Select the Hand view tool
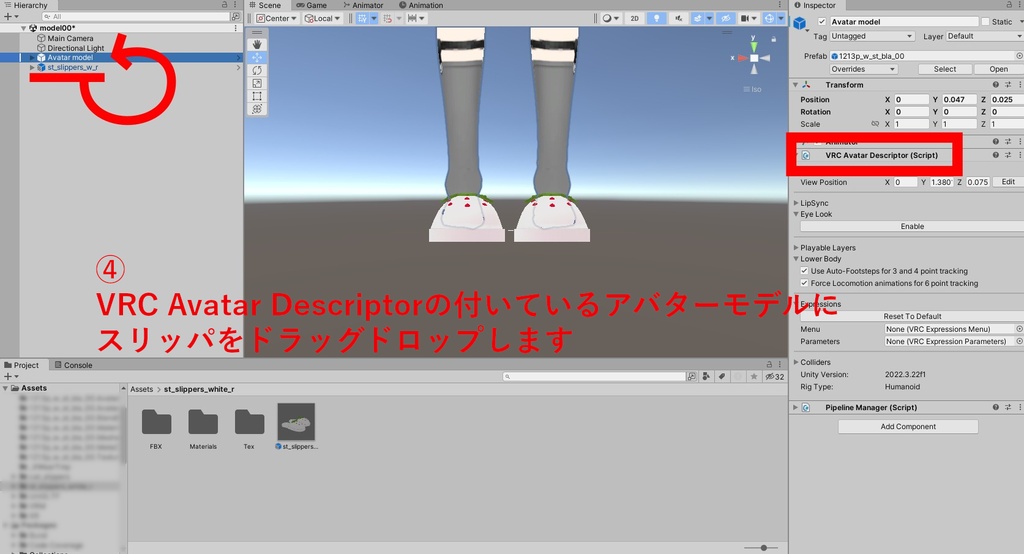The height and width of the screenshot is (554, 1024). pyautogui.click(x=257, y=44)
